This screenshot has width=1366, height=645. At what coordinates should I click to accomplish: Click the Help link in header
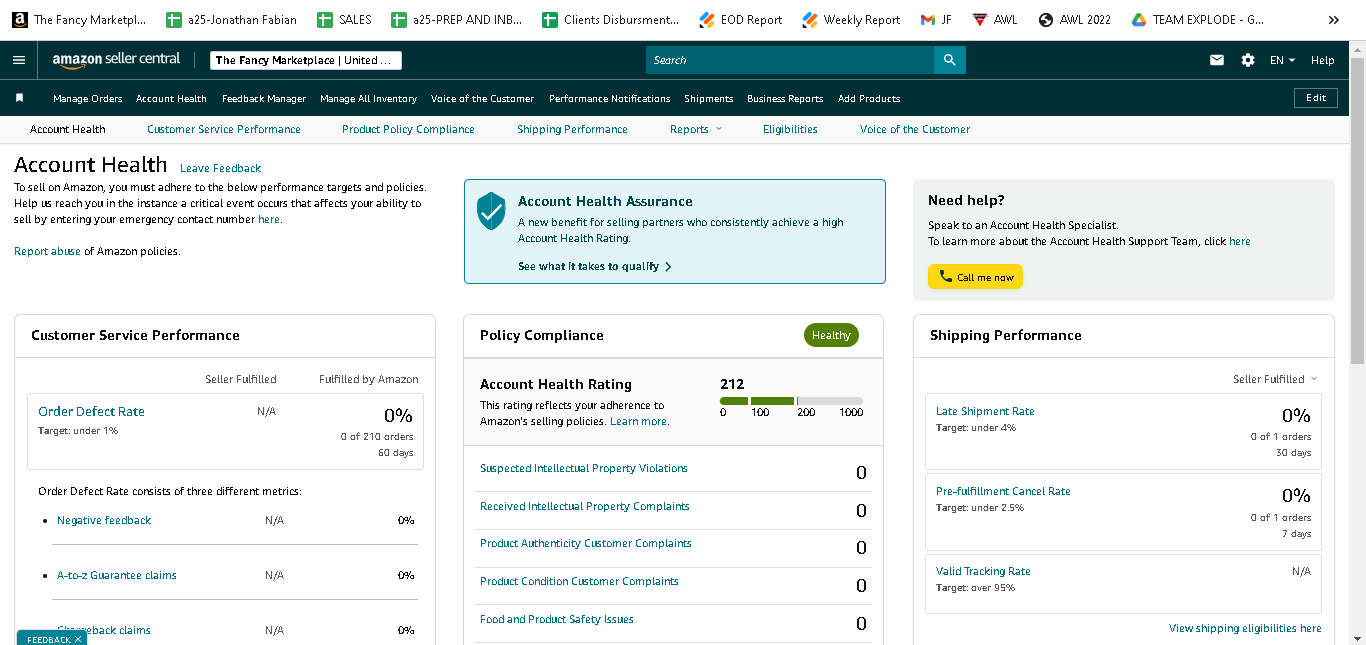tap(1322, 60)
